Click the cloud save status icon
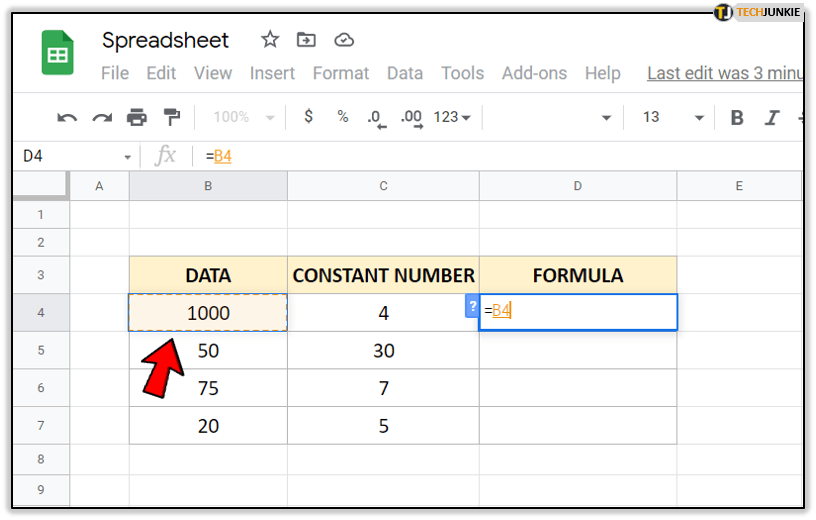This screenshot has width=816, height=520. (x=344, y=40)
